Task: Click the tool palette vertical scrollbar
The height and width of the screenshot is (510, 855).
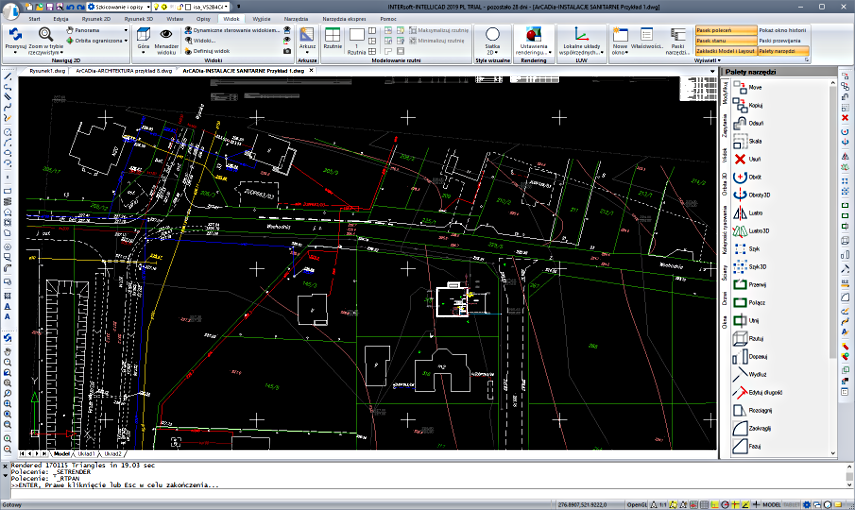Action: click(833, 268)
